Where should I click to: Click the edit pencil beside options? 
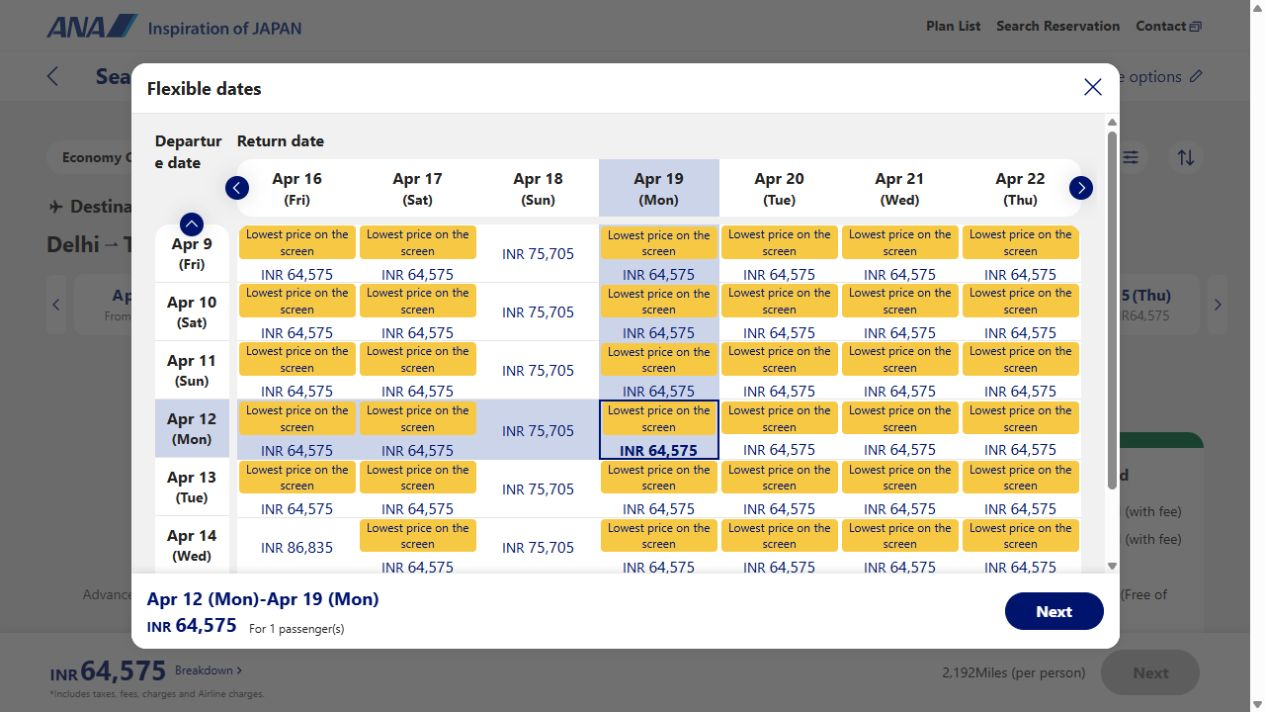coord(1196,76)
